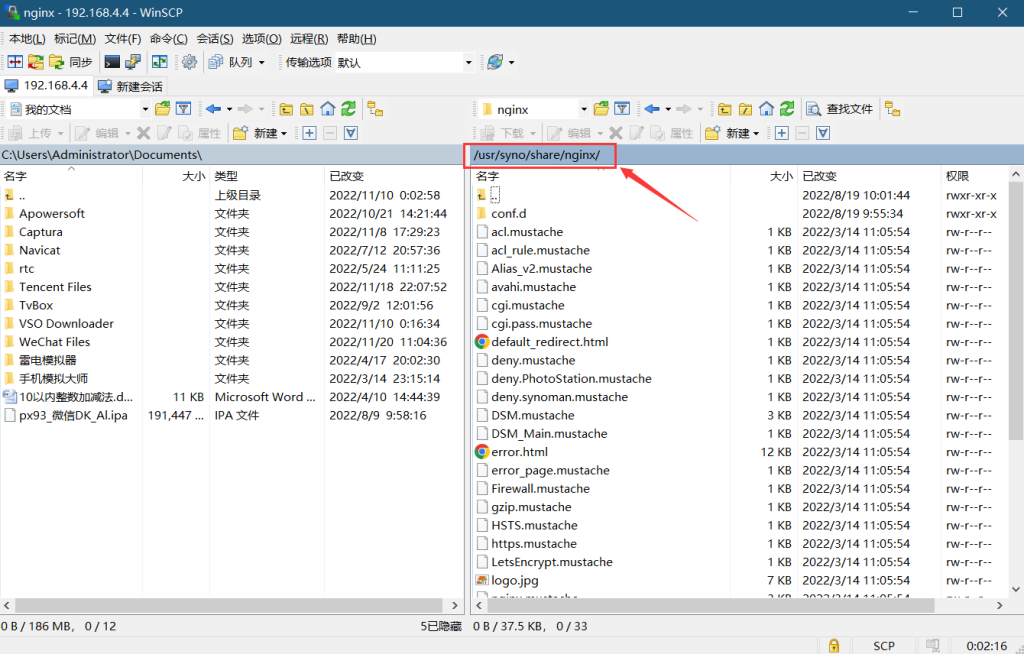Open preferences gear icon
This screenshot has width=1024, height=654.
tap(189, 62)
